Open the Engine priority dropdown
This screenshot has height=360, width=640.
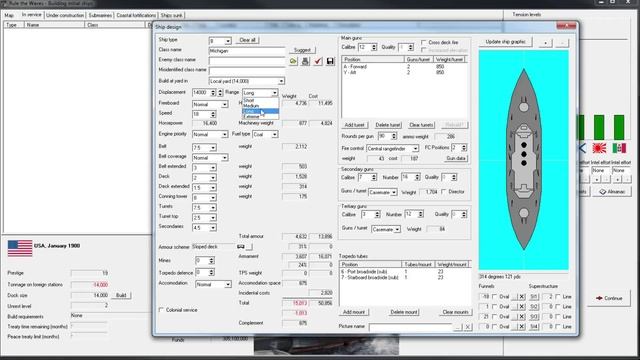(x=224, y=134)
